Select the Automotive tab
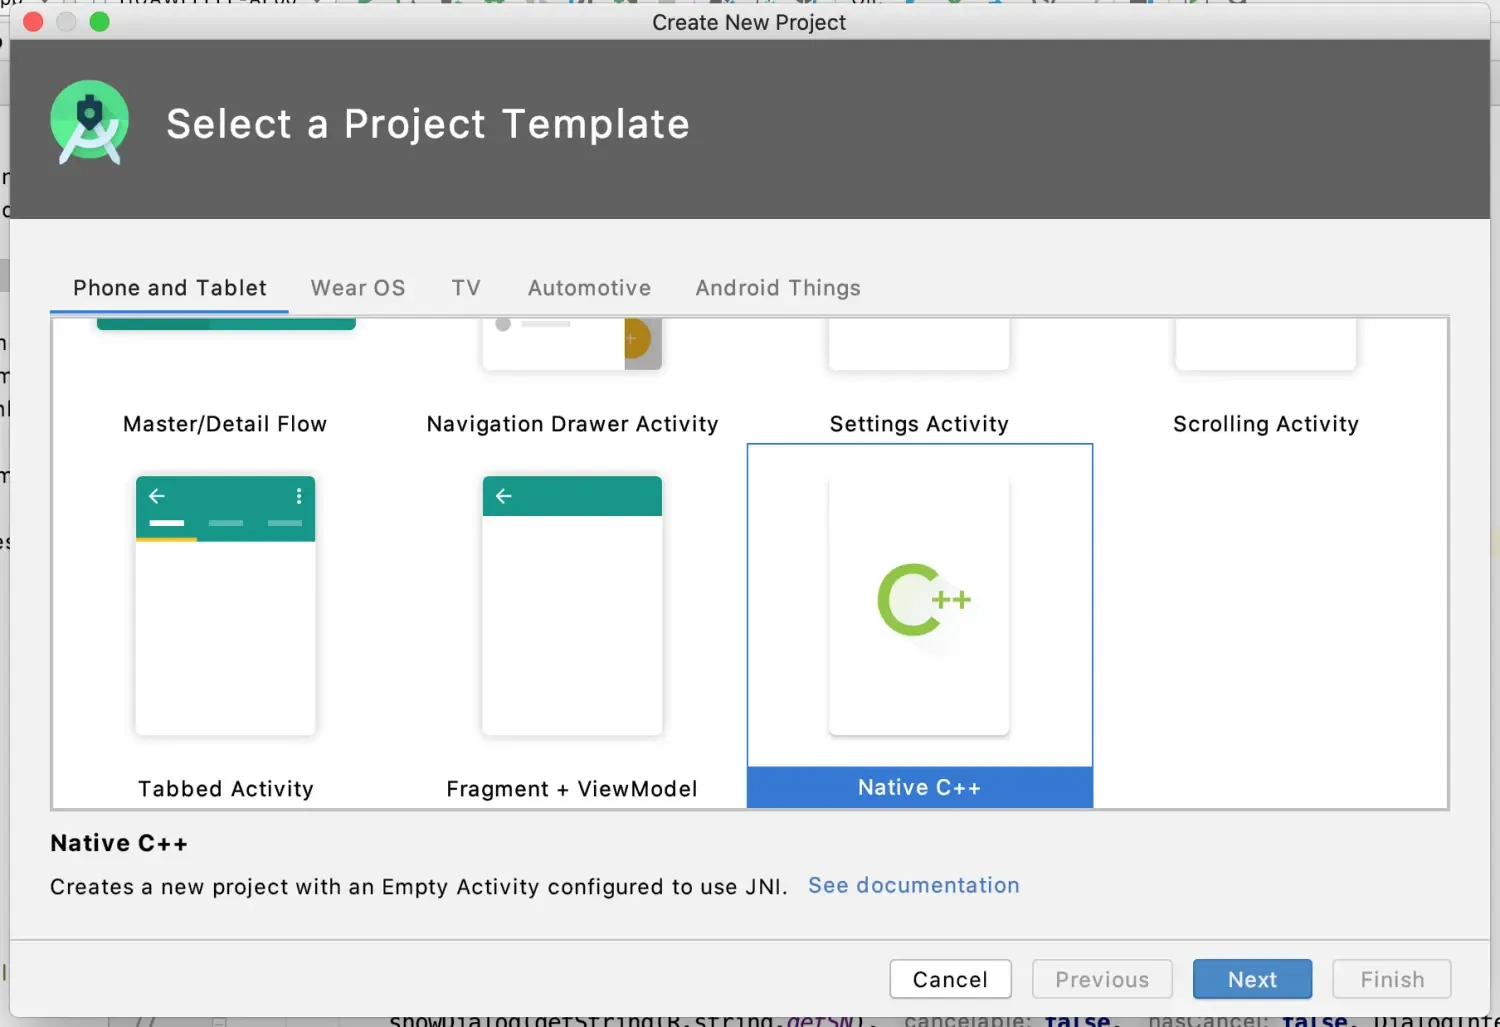Viewport: 1500px width, 1027px height. coord(589,288)
